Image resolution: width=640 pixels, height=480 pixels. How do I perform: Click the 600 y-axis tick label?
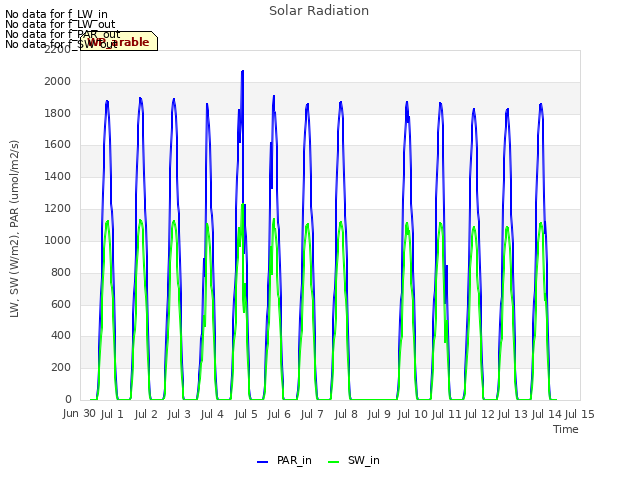[x=61, y=304]
